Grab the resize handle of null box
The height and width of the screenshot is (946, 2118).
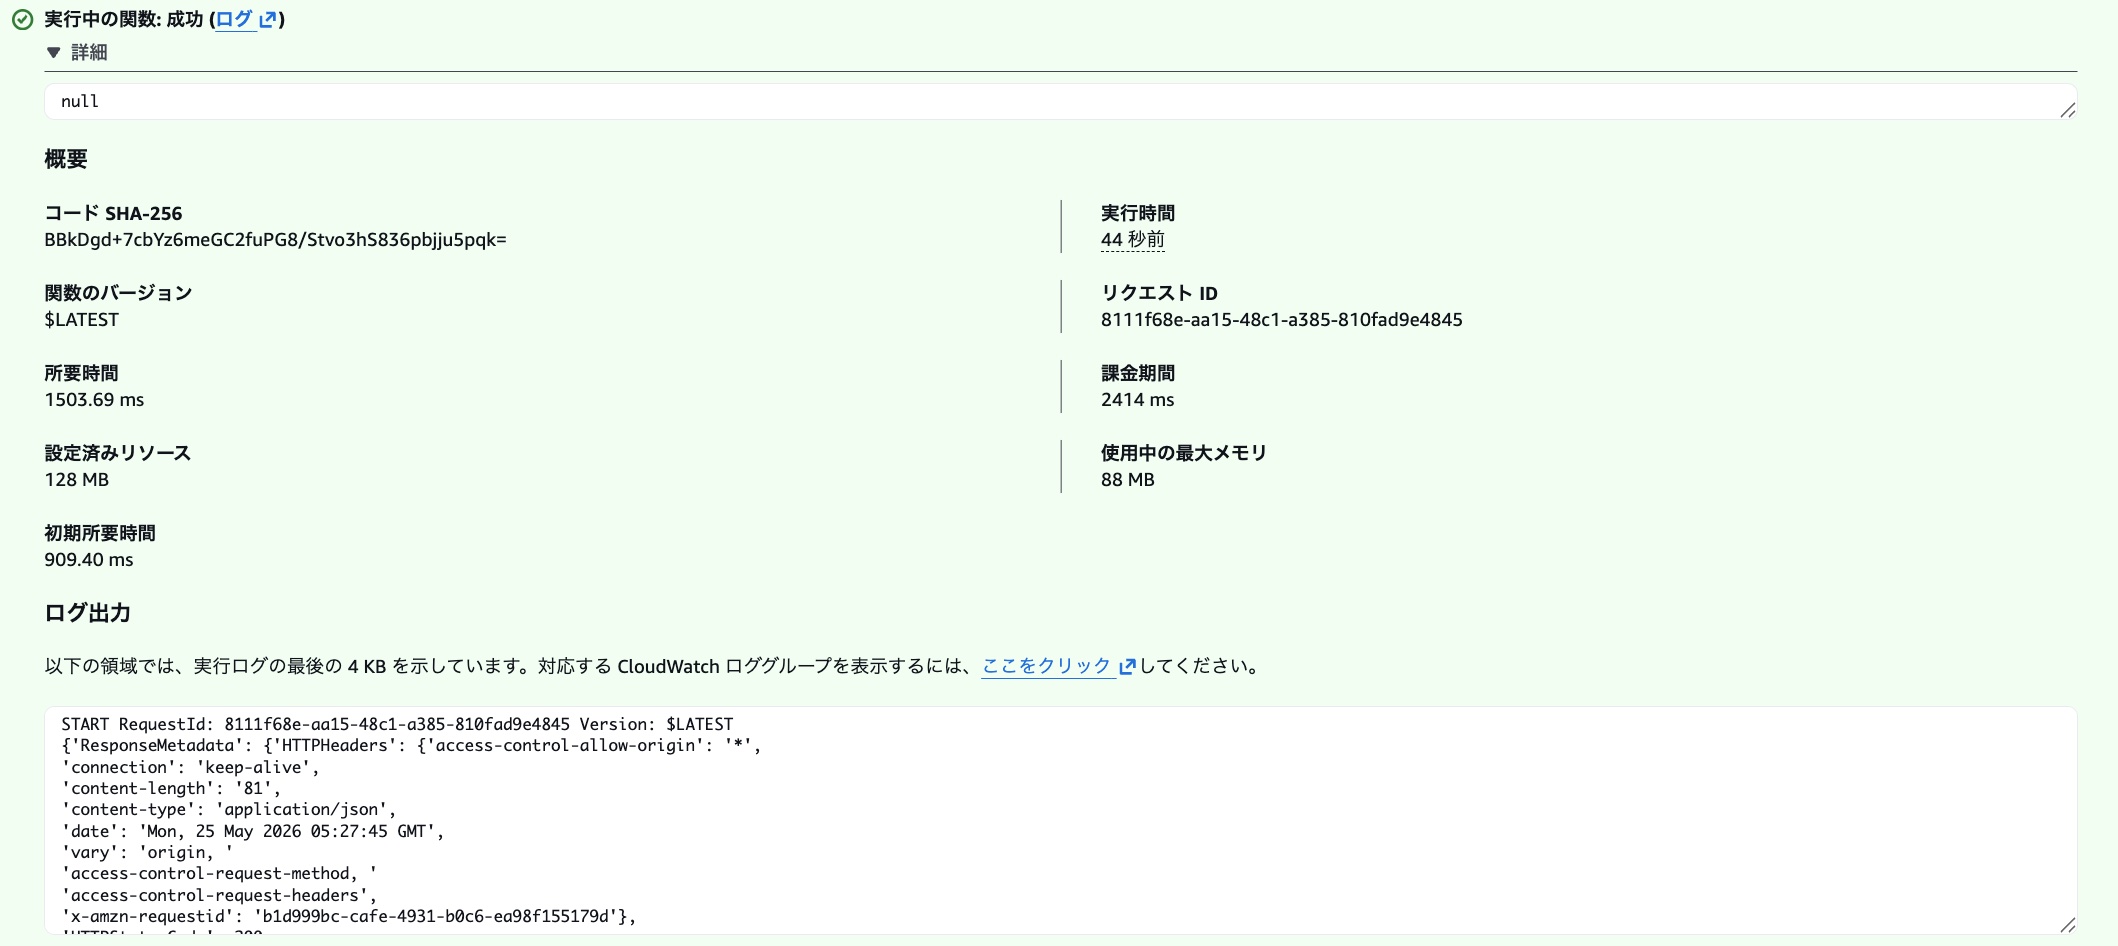tap(2067, 110)
